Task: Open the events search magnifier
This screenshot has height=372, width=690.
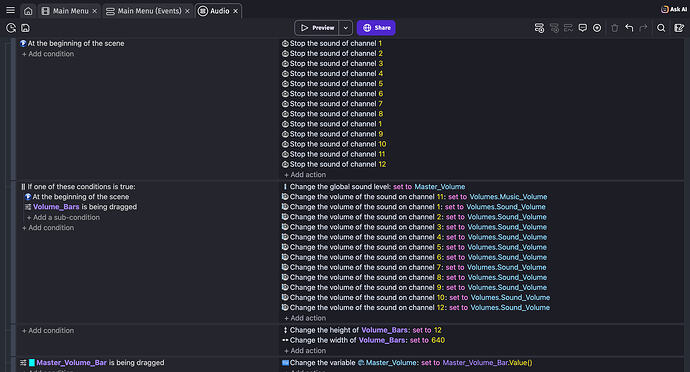Action: pyautogui.click(x=661, y=28)
